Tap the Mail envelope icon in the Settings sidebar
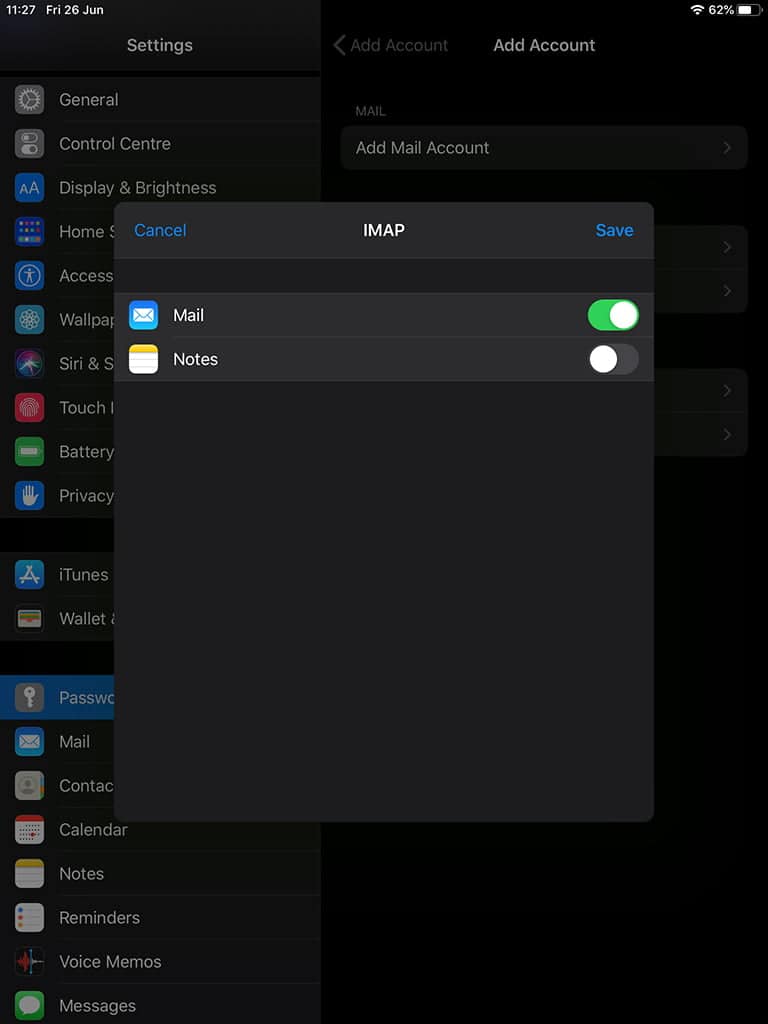The height and width of the screenshot is (1024, 768). [29, 742]
